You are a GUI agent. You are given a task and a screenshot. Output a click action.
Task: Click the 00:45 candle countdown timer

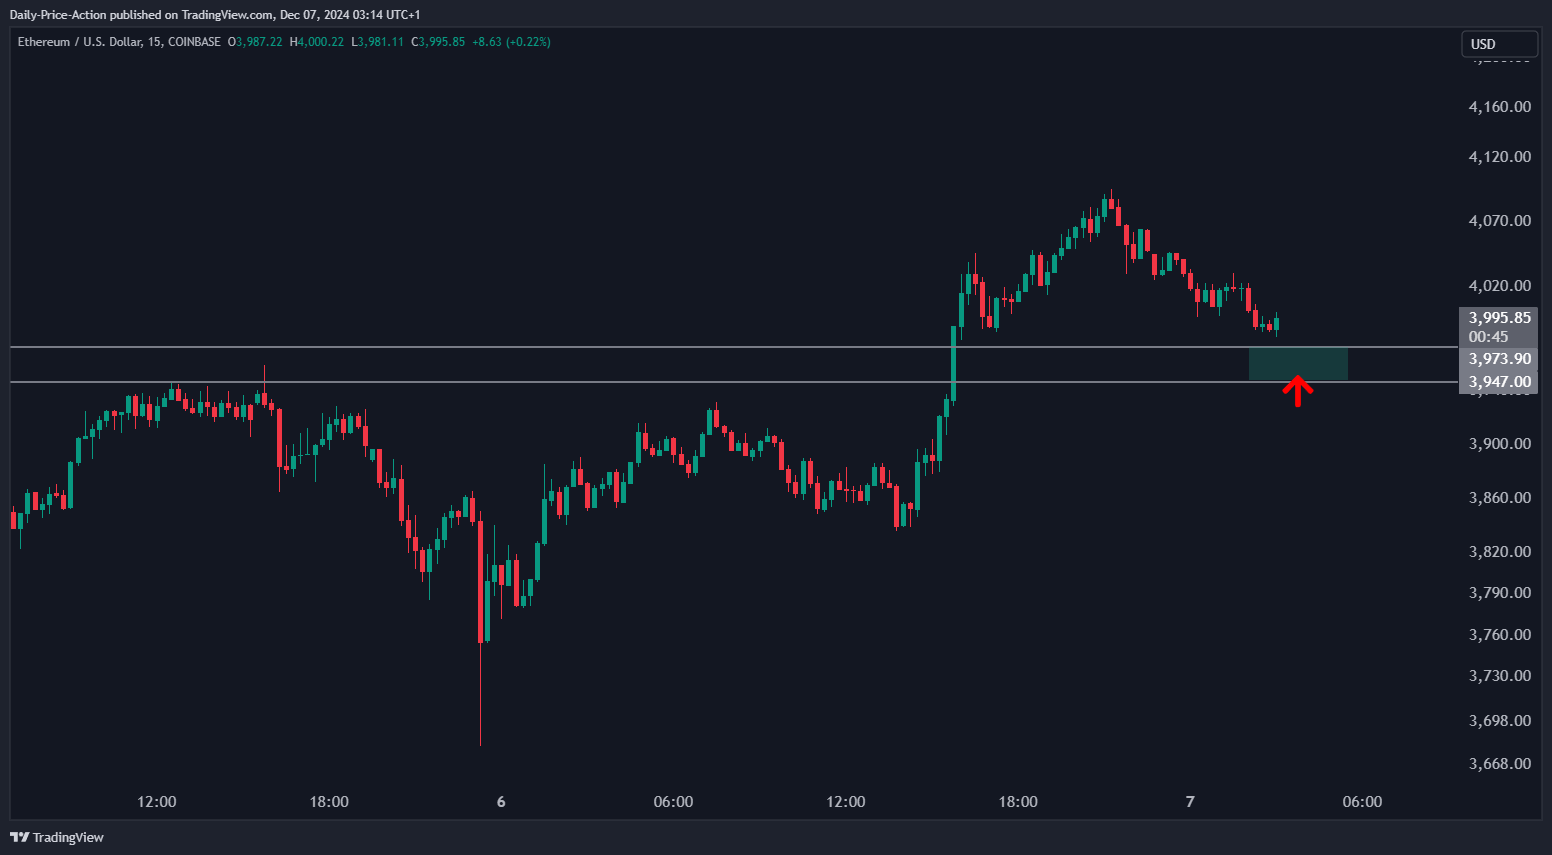pos(1488,337)
